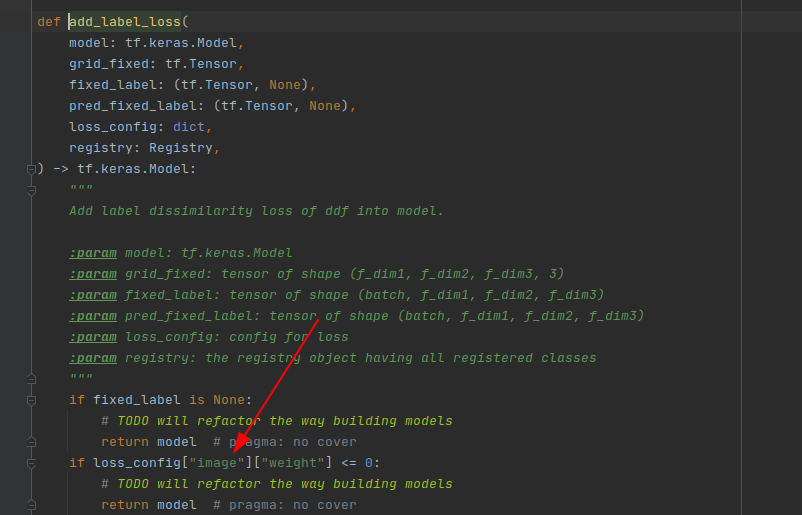Click the "fixed_label: (tf.Tensor, None)," parameter
Image resolution: width=802 pixels, height=515 pixels.
(x=192, y=85)
